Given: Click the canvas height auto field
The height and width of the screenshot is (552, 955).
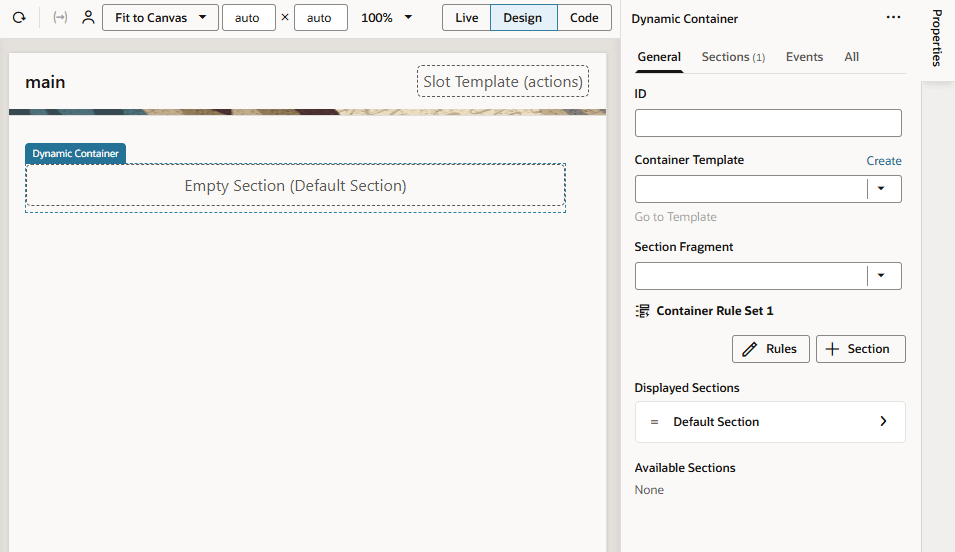Looking at the screenshot, I should [320, 18].
